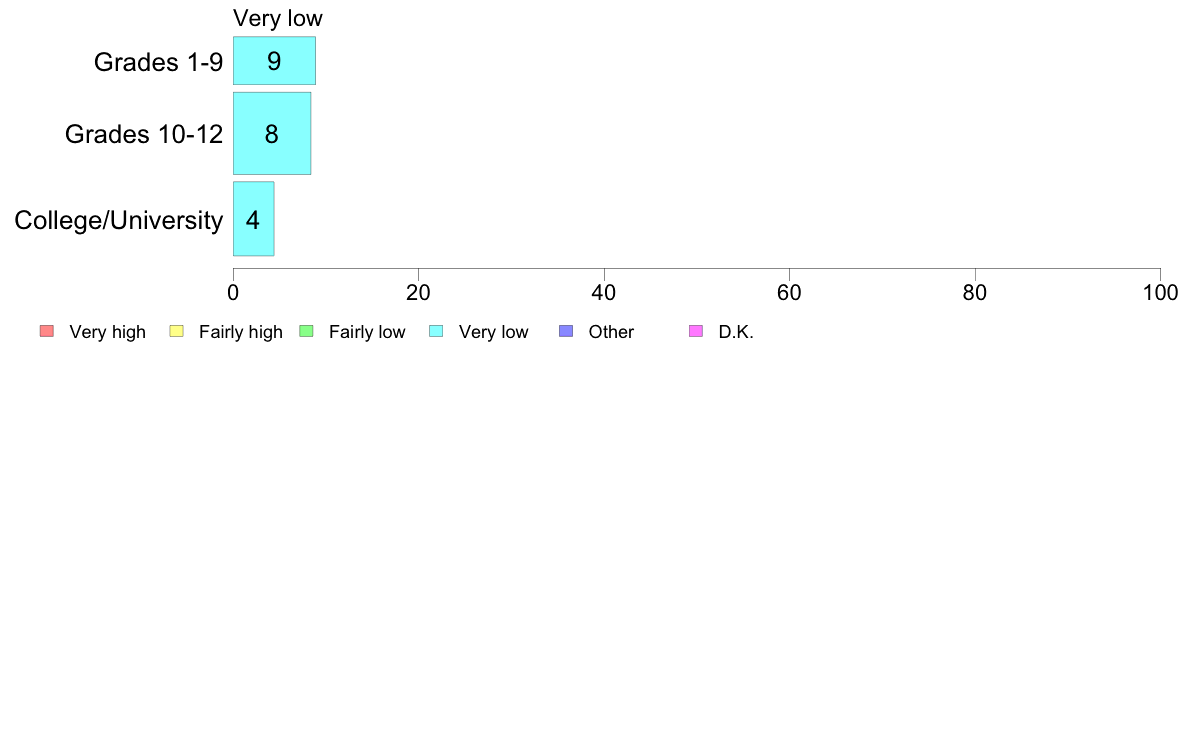
Task: Click the Other blue legend swatch
Action: [566, 331]
